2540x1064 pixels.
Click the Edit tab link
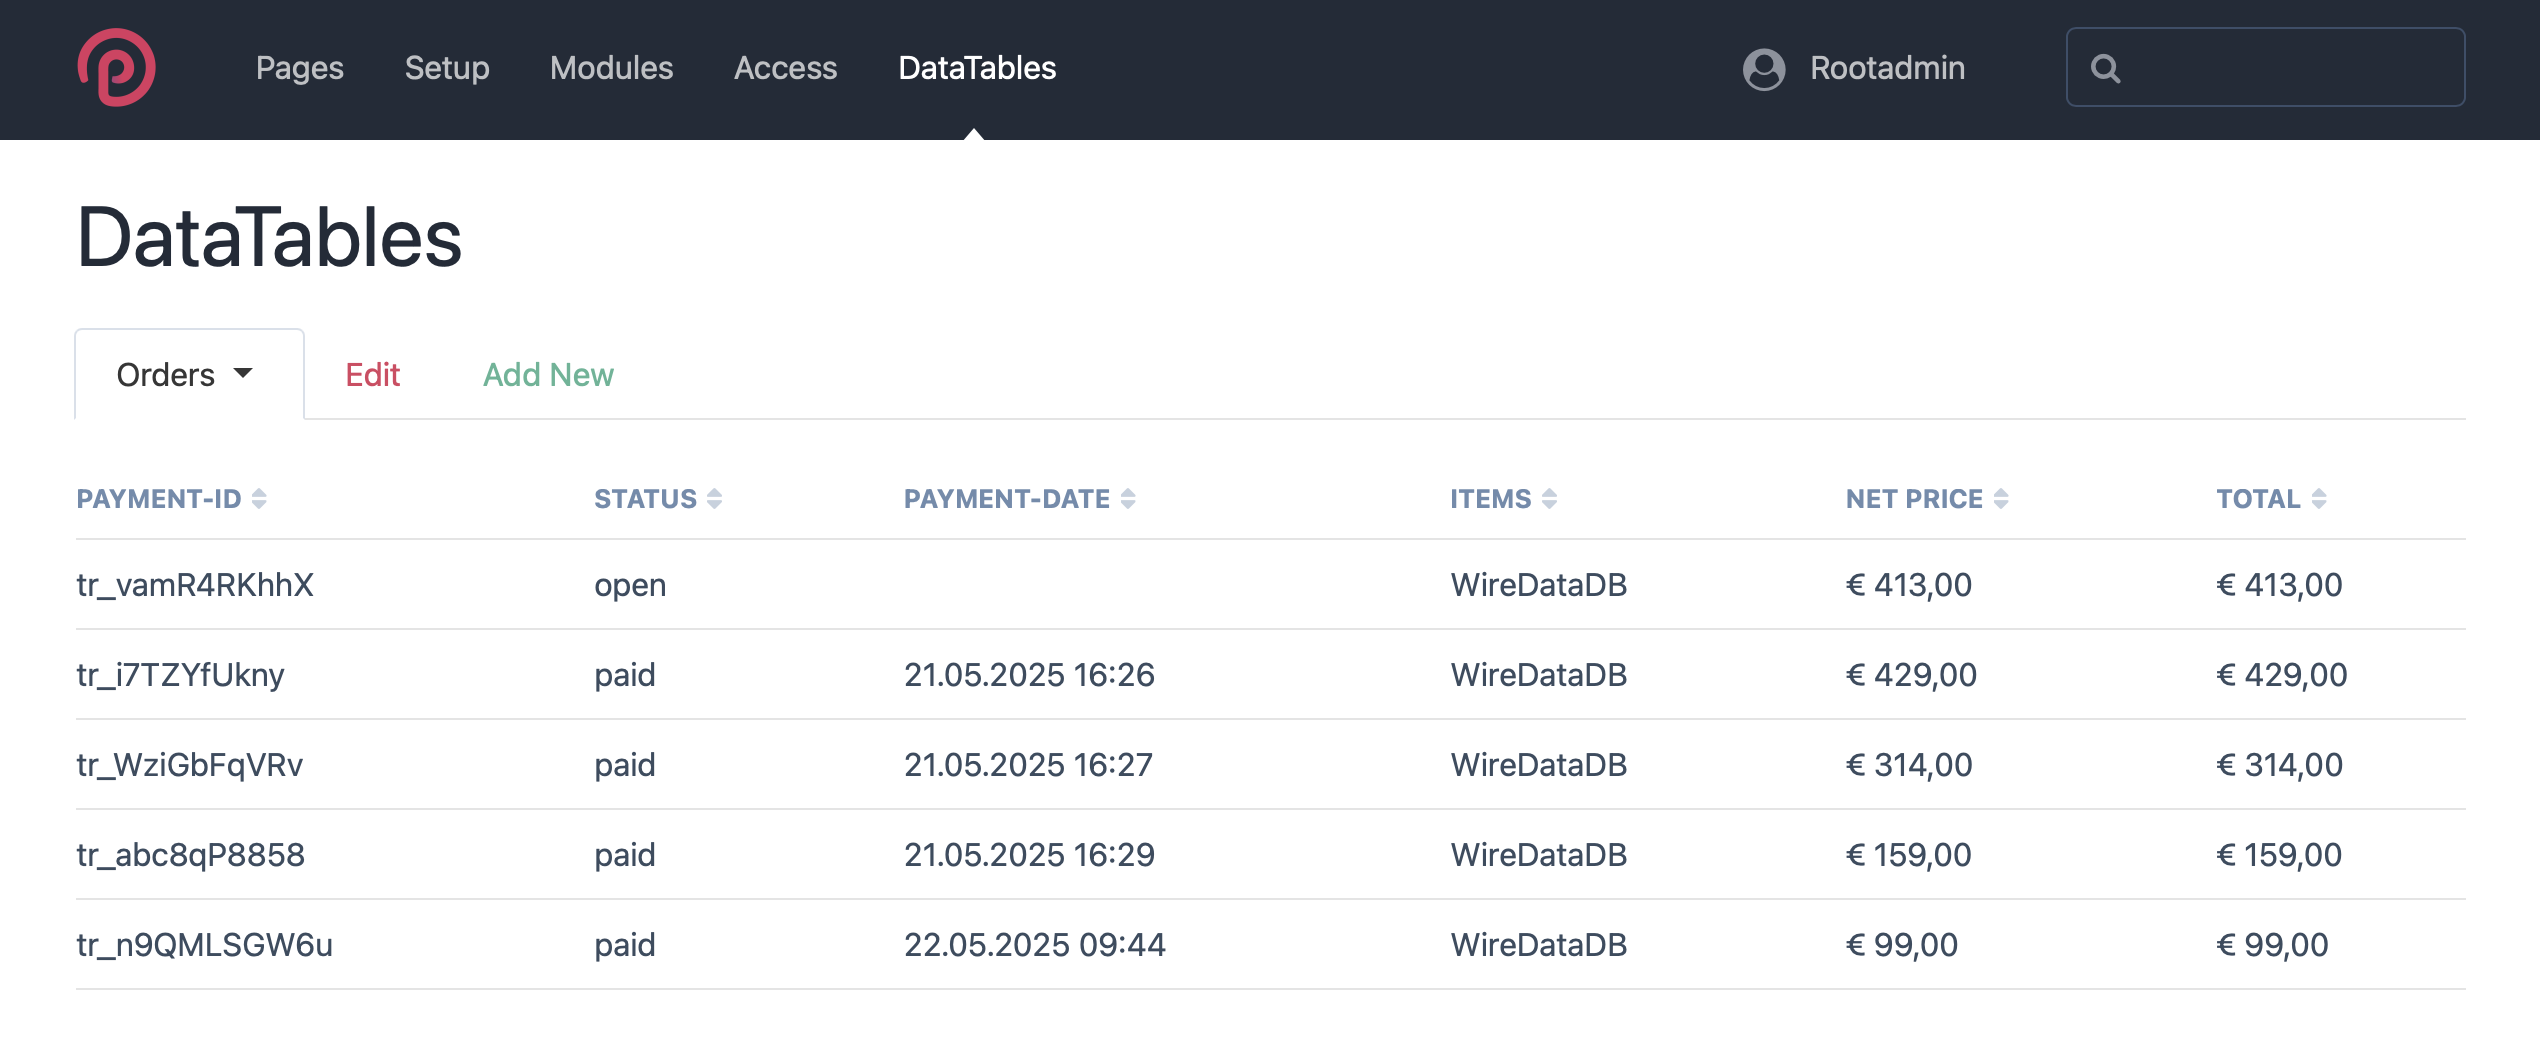373,375
